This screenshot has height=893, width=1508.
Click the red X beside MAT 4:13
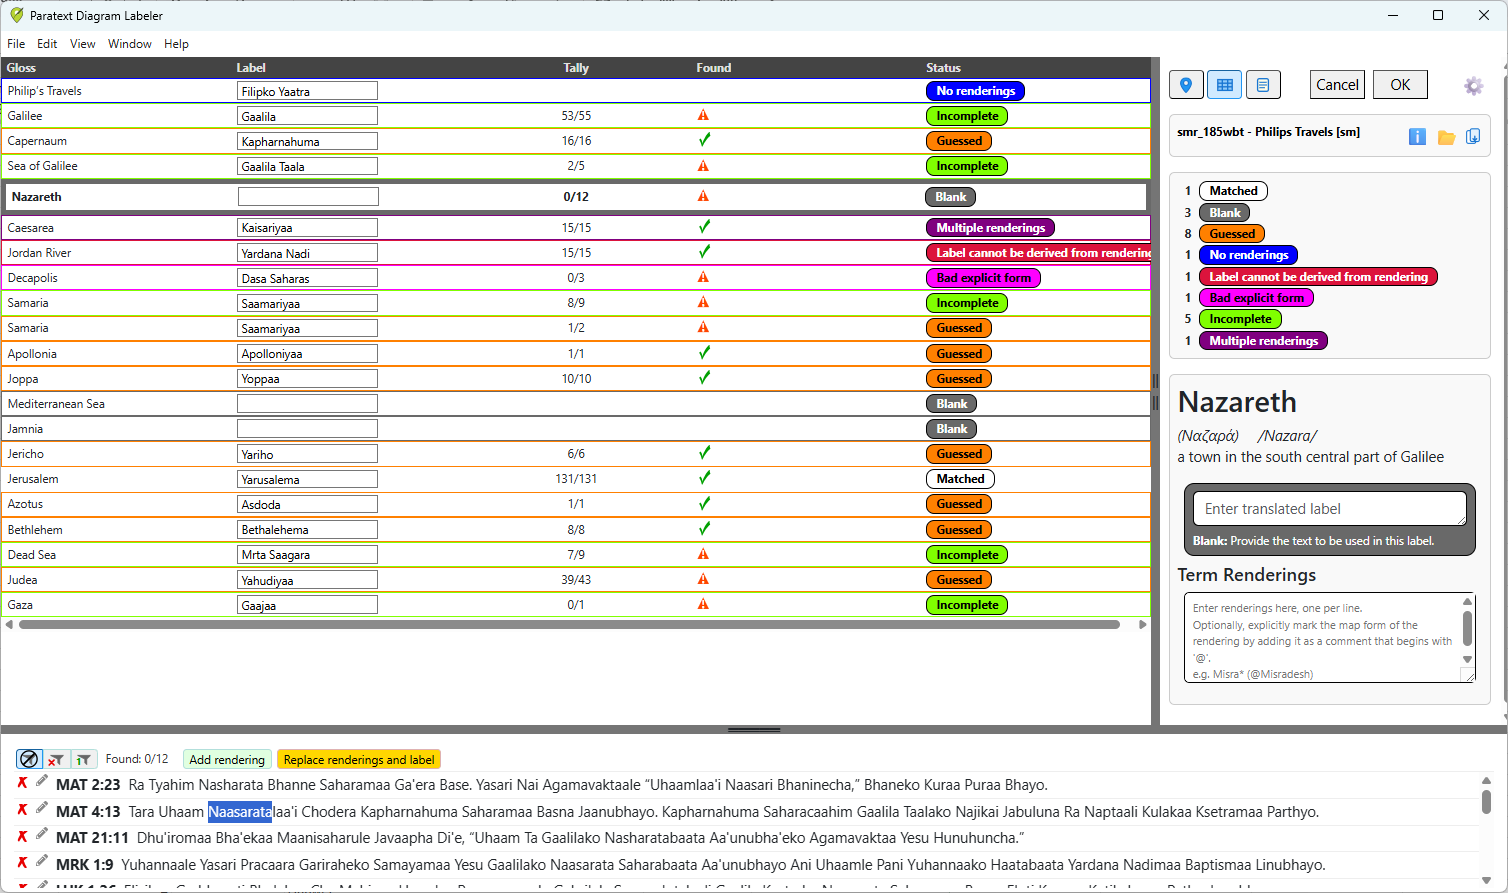[22, 809]
